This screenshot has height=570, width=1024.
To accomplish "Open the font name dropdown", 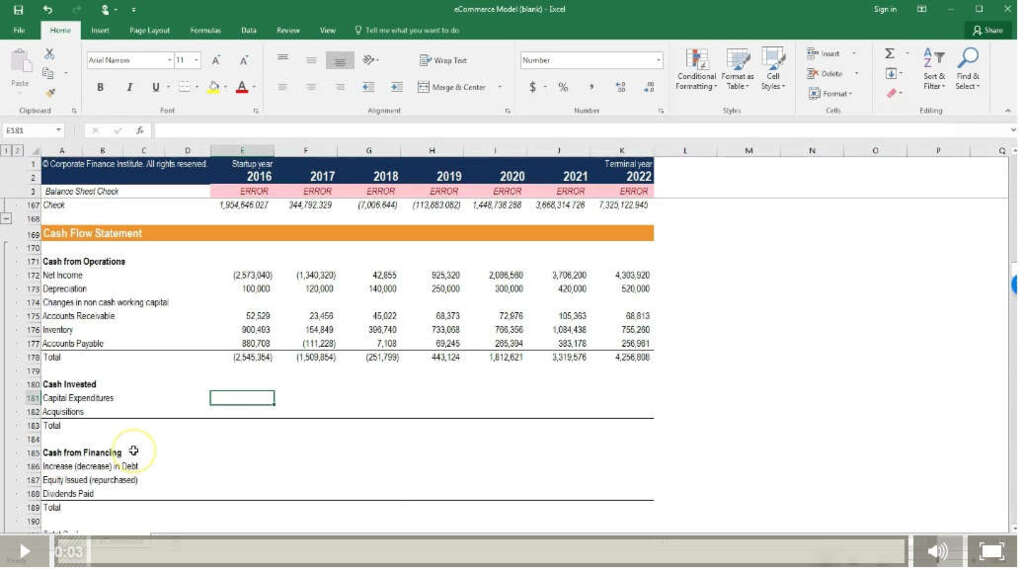I will click(168, 61).
